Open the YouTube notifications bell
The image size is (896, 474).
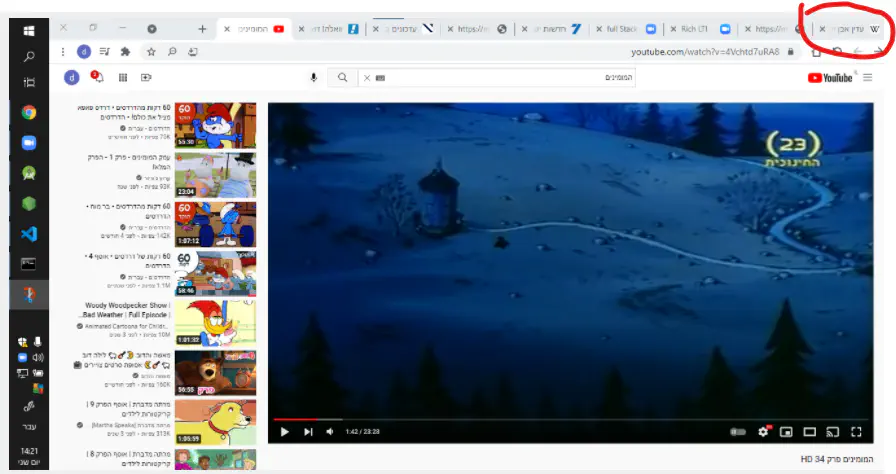click(97, 77)
